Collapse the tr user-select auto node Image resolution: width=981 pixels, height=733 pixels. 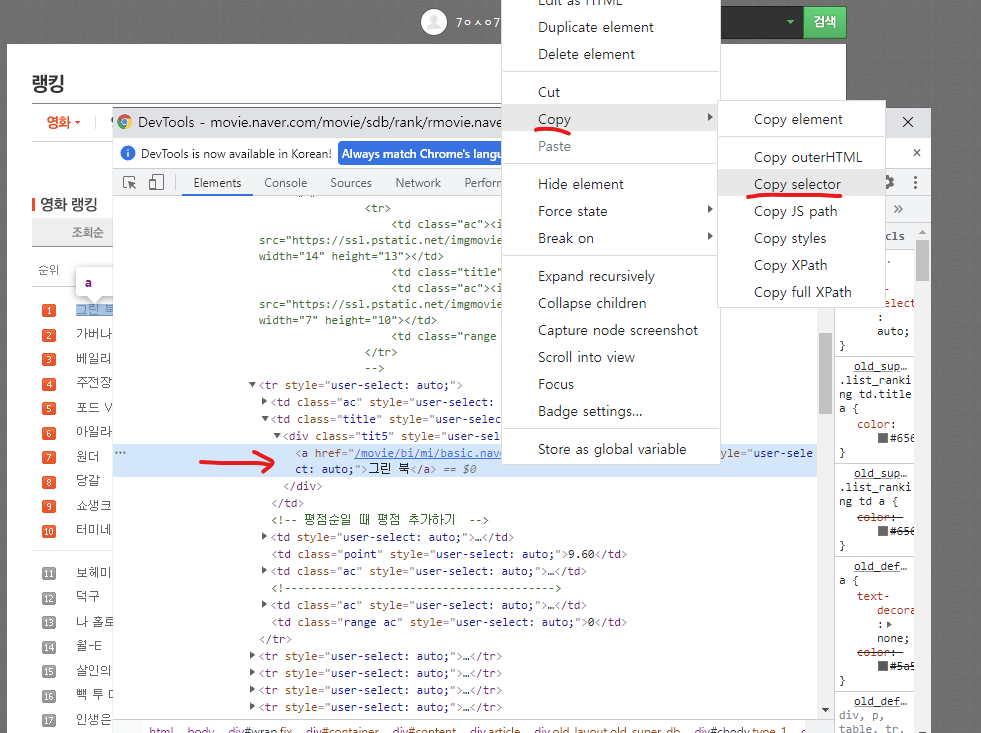252,385
